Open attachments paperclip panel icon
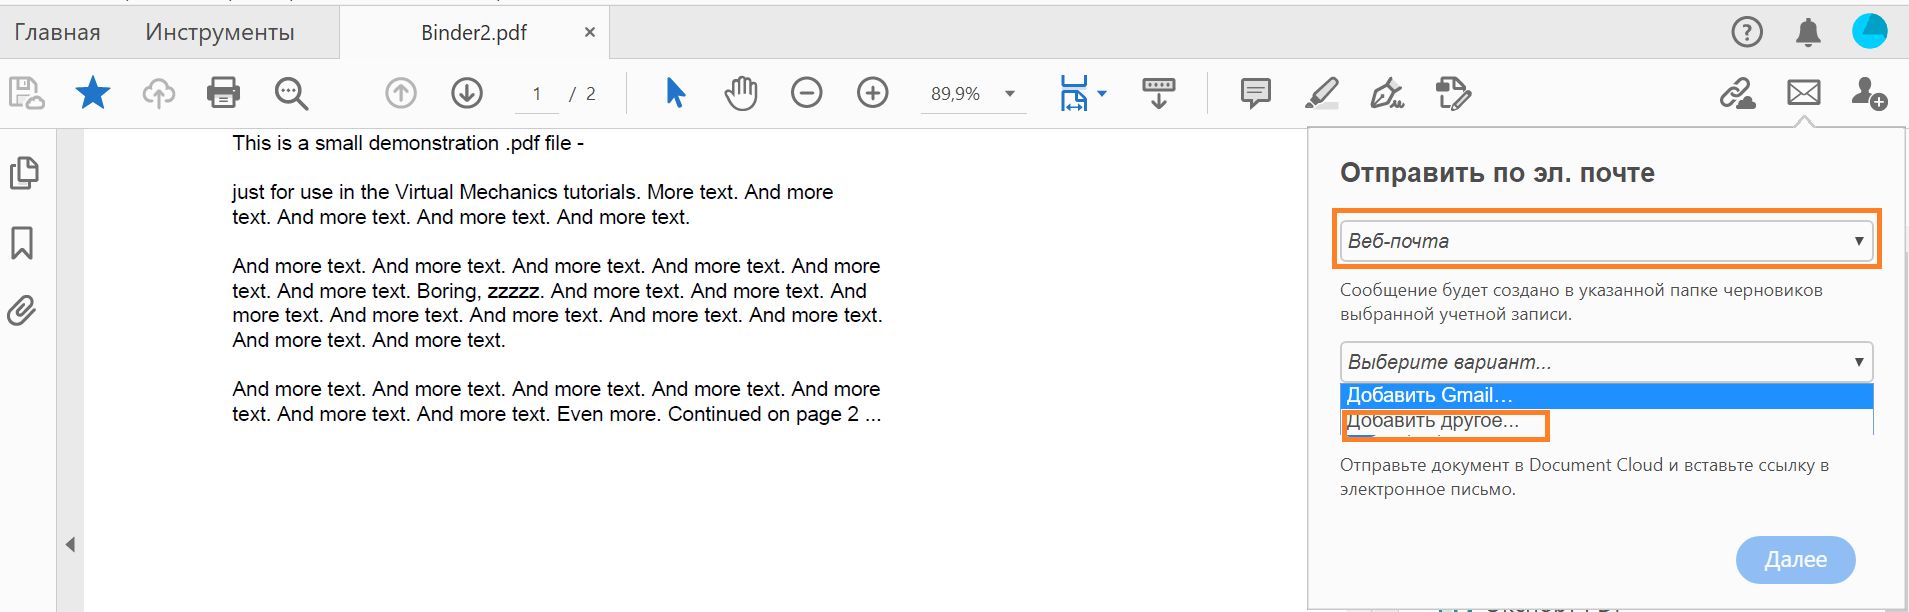The height and width of the screenshot is (612, 1909). tap(22, 311)
